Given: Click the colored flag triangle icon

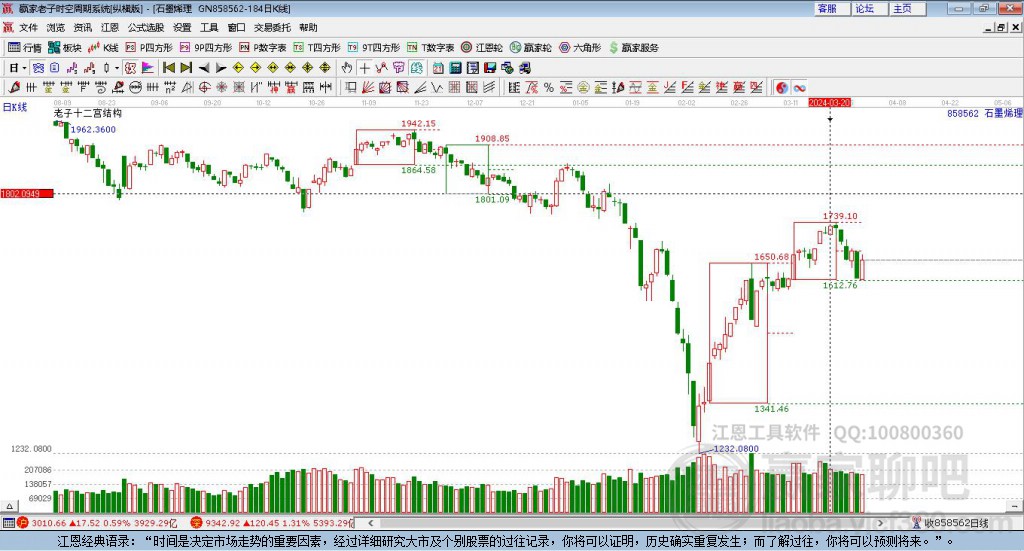Looking at the screenshot, I should click(148, 68).
